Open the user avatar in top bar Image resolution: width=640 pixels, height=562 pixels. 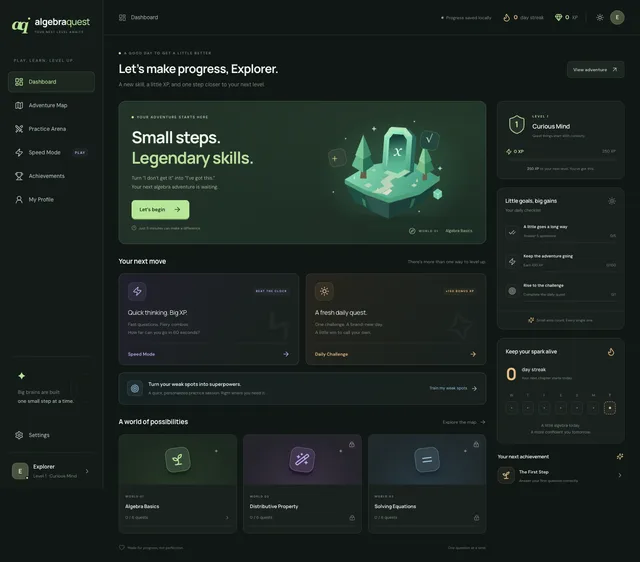[x=617, y=18]
